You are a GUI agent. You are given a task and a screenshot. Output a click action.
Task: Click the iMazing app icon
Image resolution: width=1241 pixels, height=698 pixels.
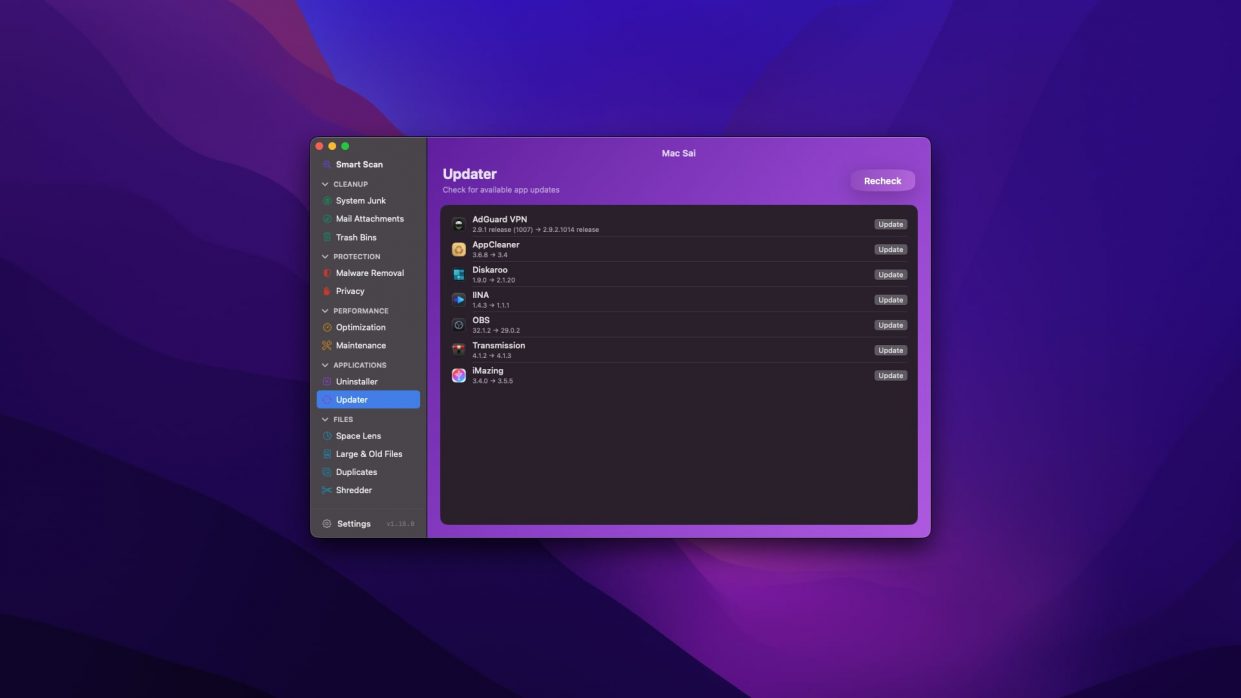pyautogui.click(x=458, y=375)
